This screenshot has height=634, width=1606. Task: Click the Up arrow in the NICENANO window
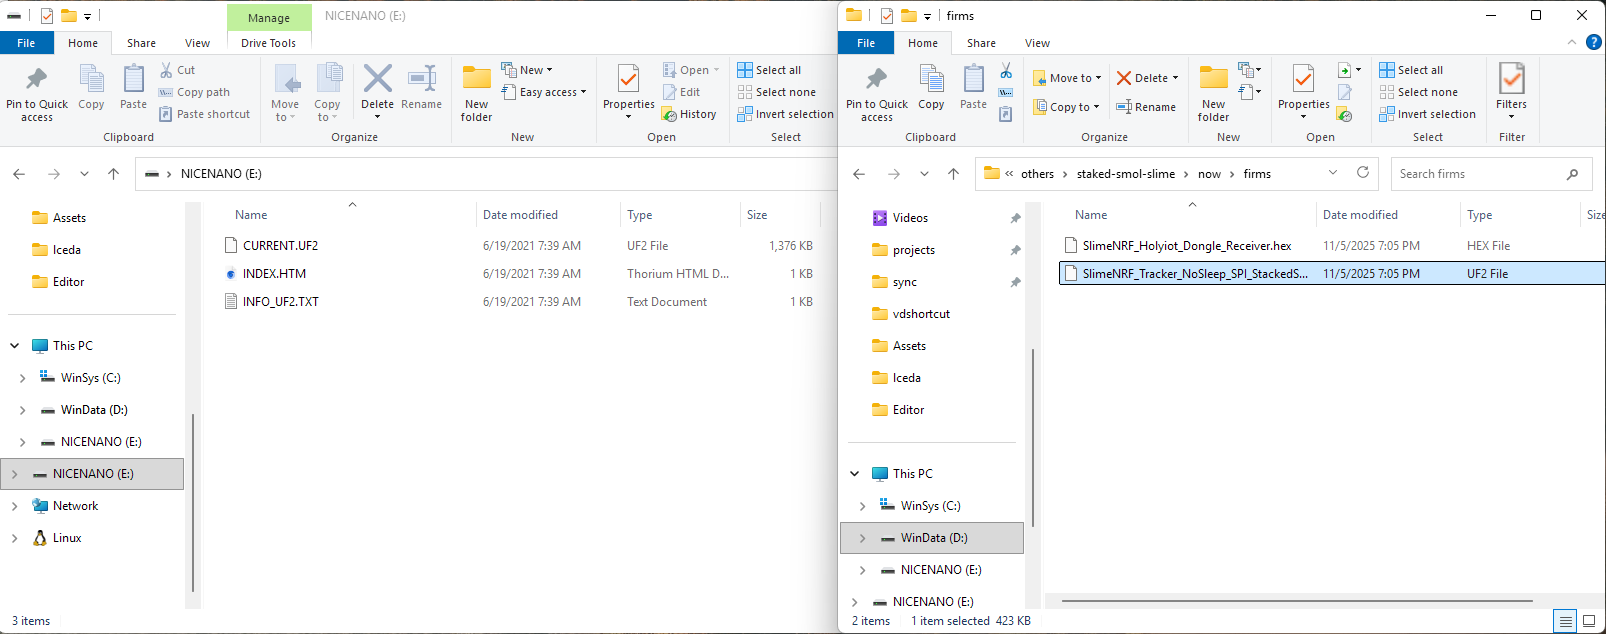pyautogui.click(x=114, y=174)
